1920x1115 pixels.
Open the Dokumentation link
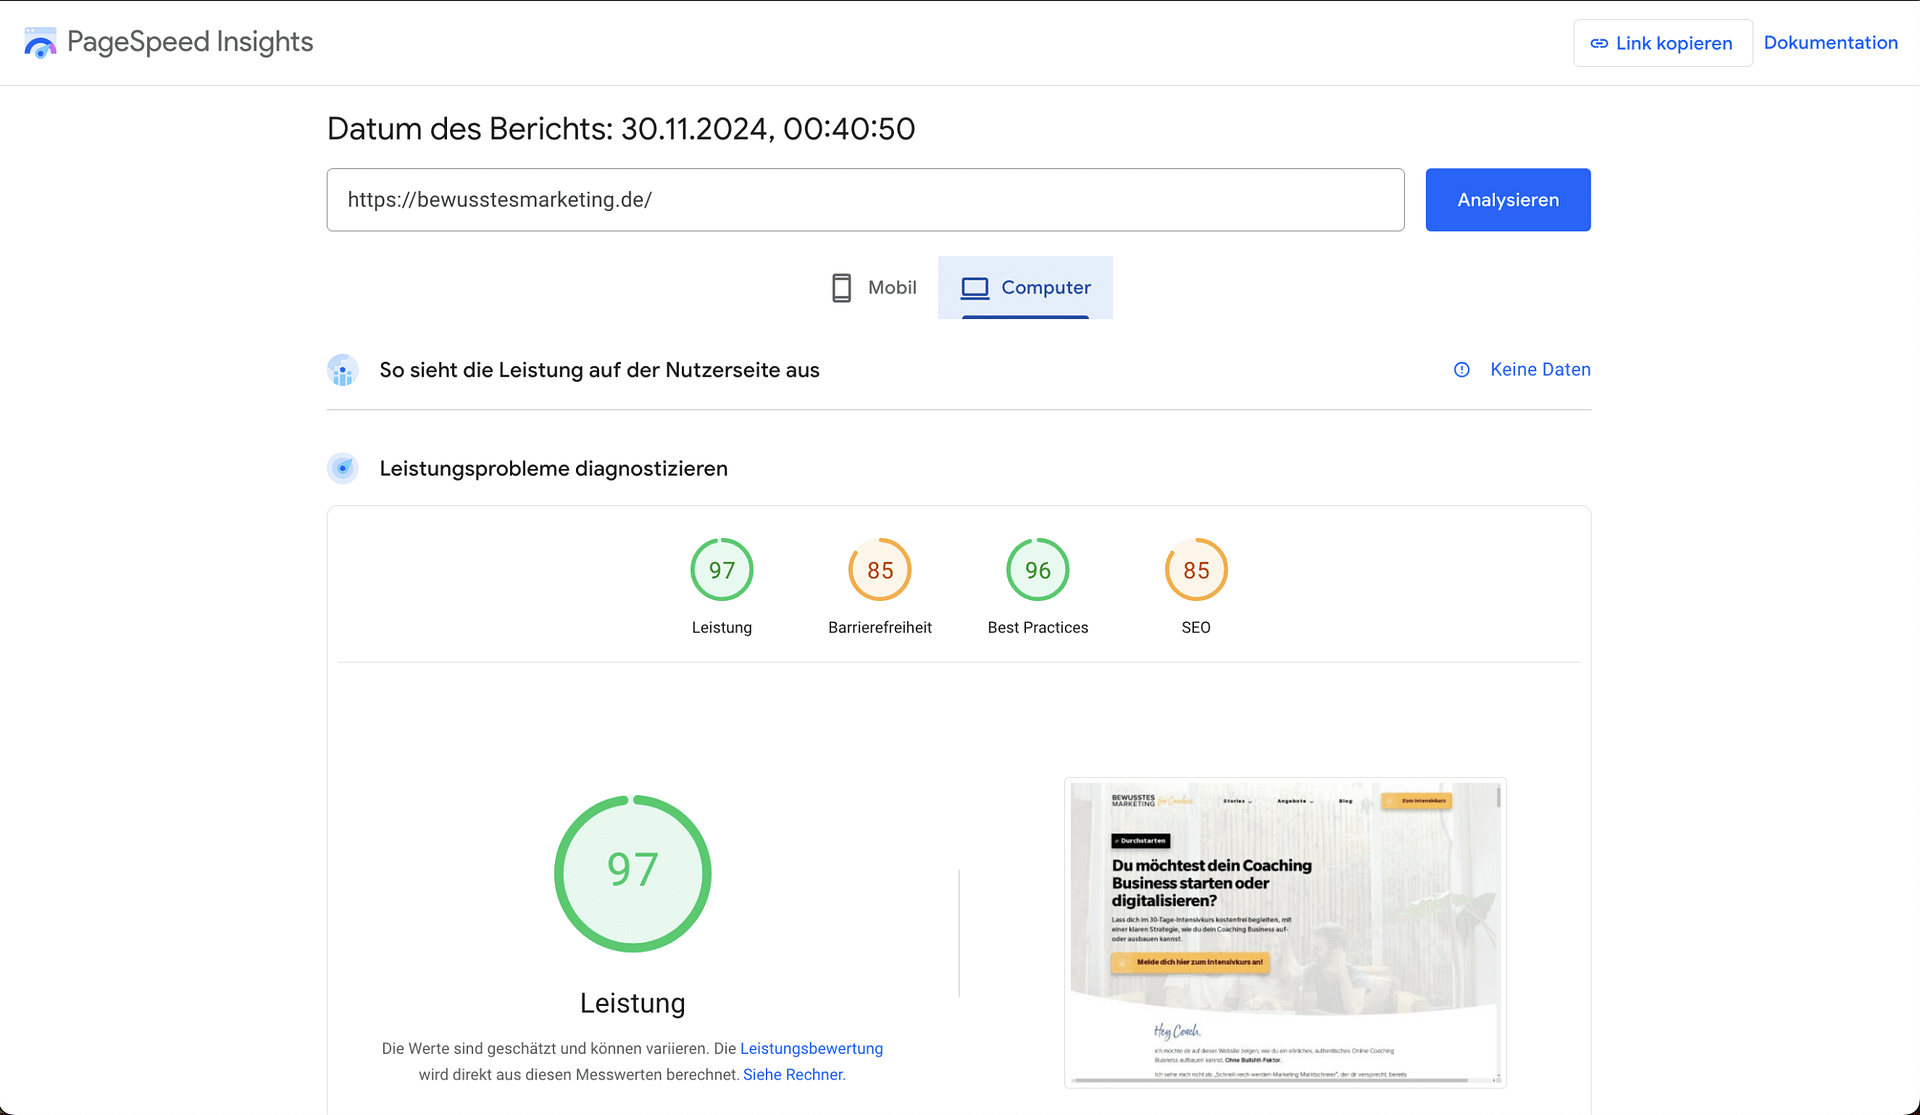[1830, 43]
